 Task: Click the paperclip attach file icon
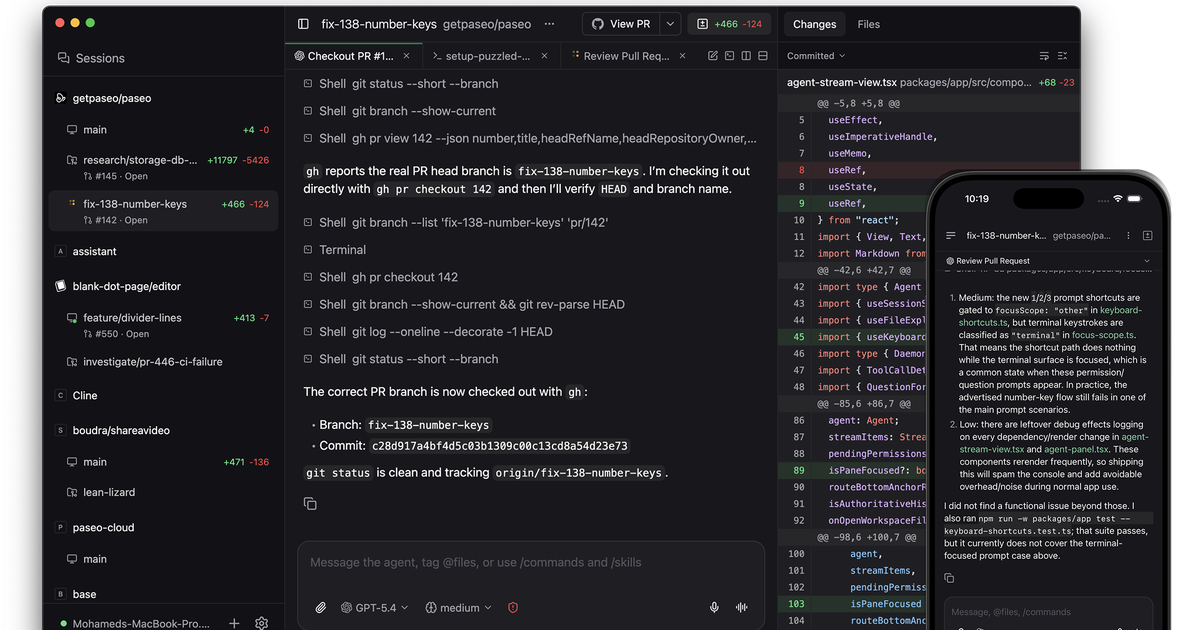(x=321, y=607)
